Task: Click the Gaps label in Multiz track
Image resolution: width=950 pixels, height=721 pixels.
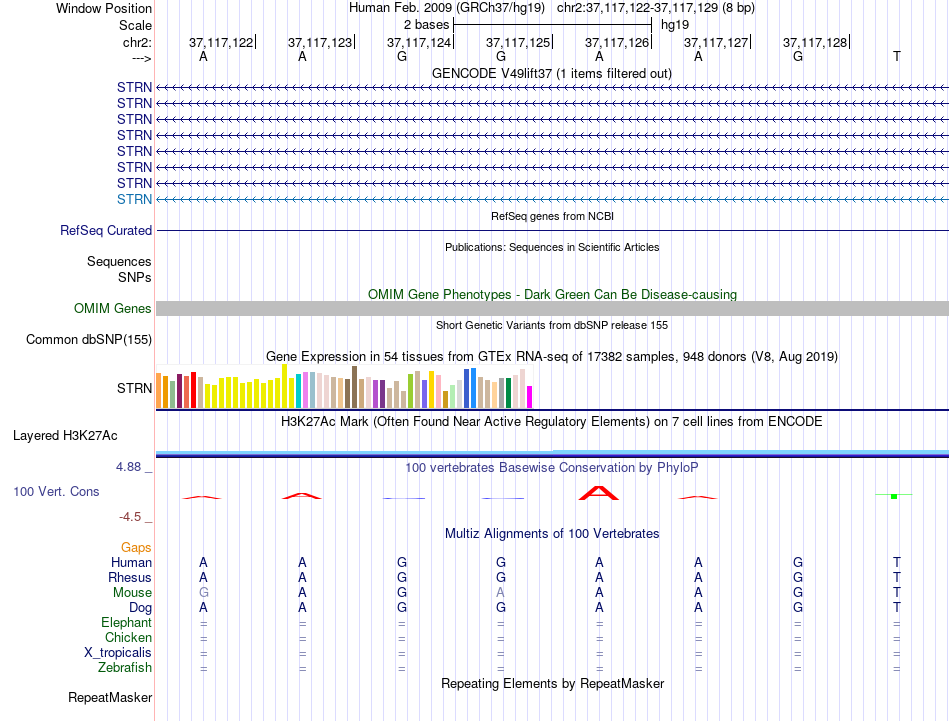Action: pos(136,547)
